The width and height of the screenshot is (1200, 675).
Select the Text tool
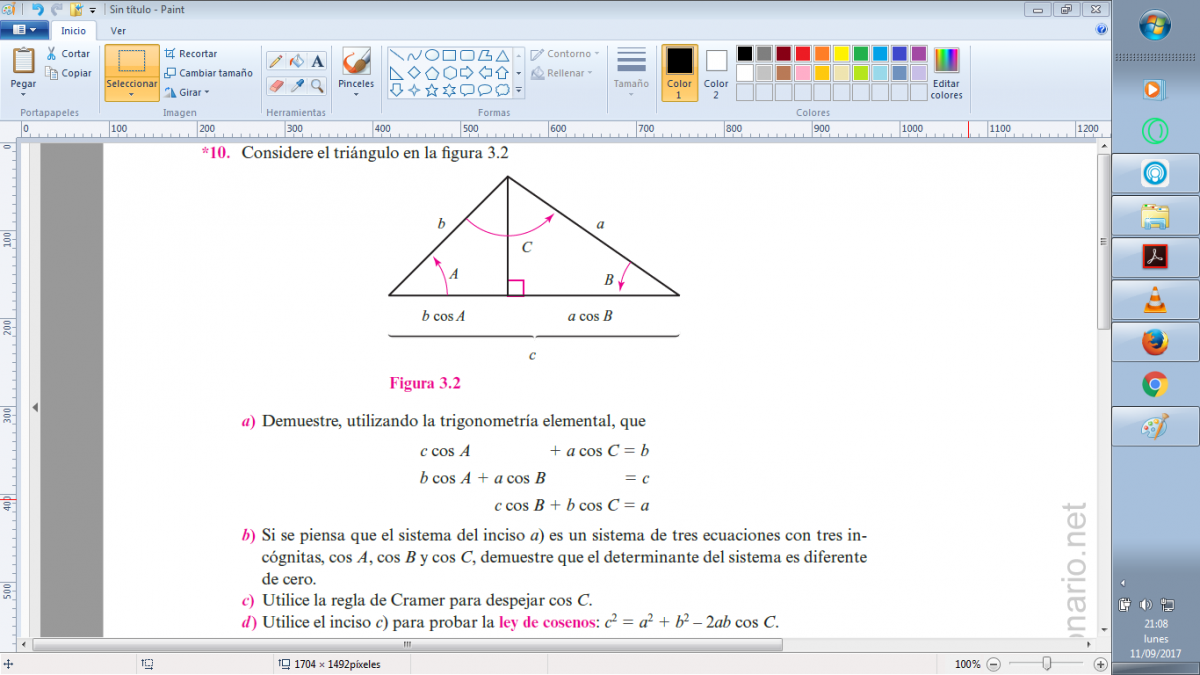[317, 61]
